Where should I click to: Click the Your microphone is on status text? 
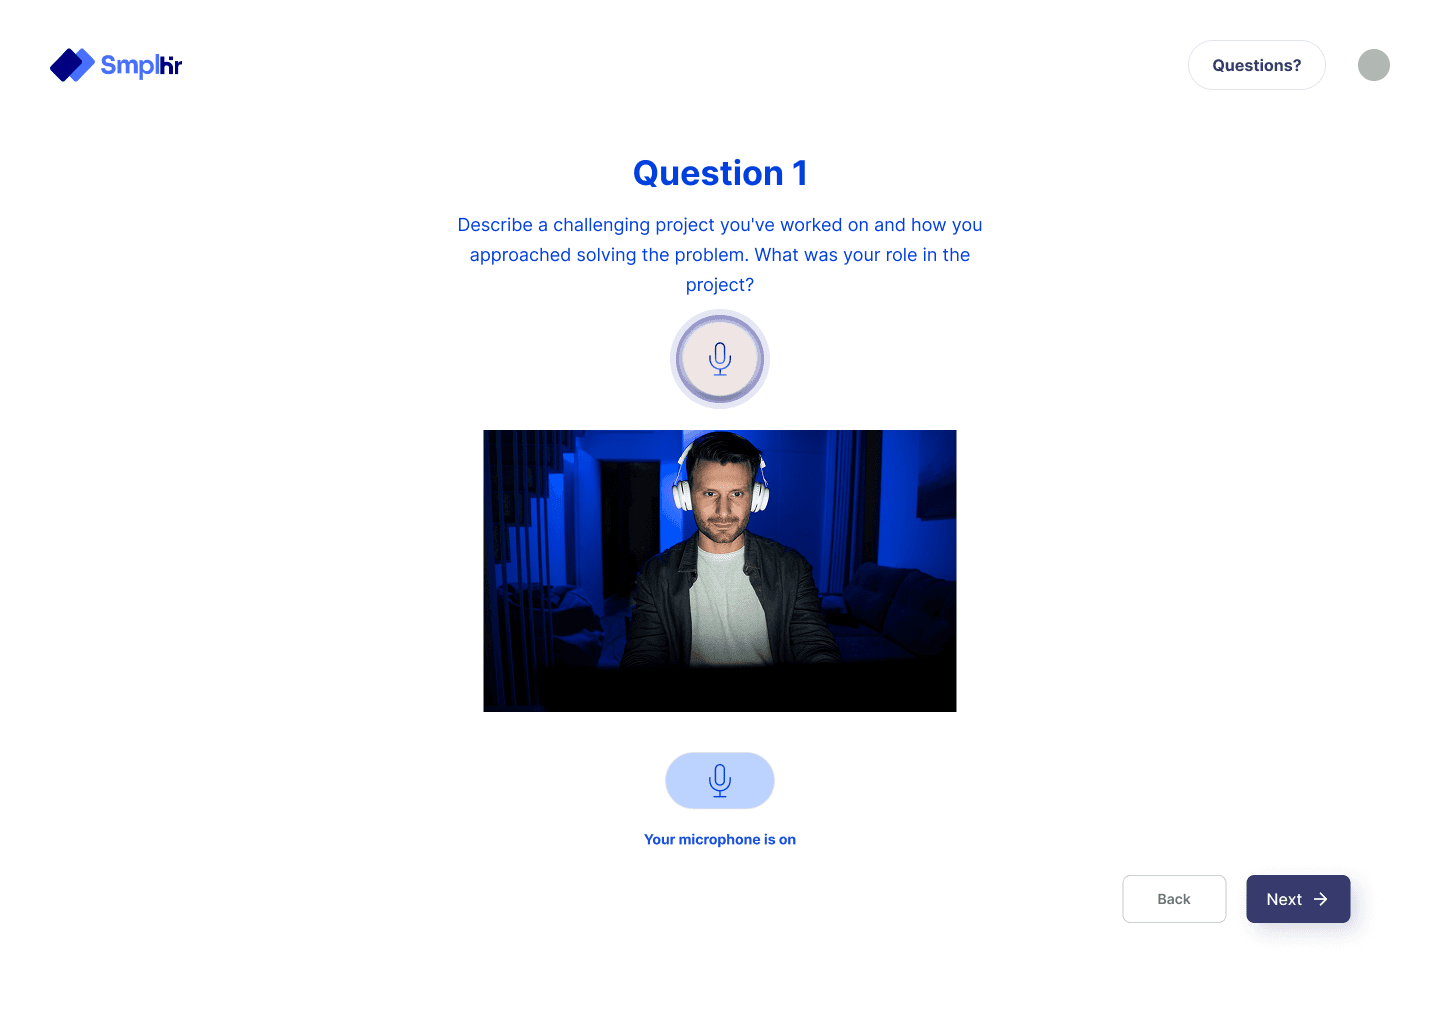click(719, 839)
